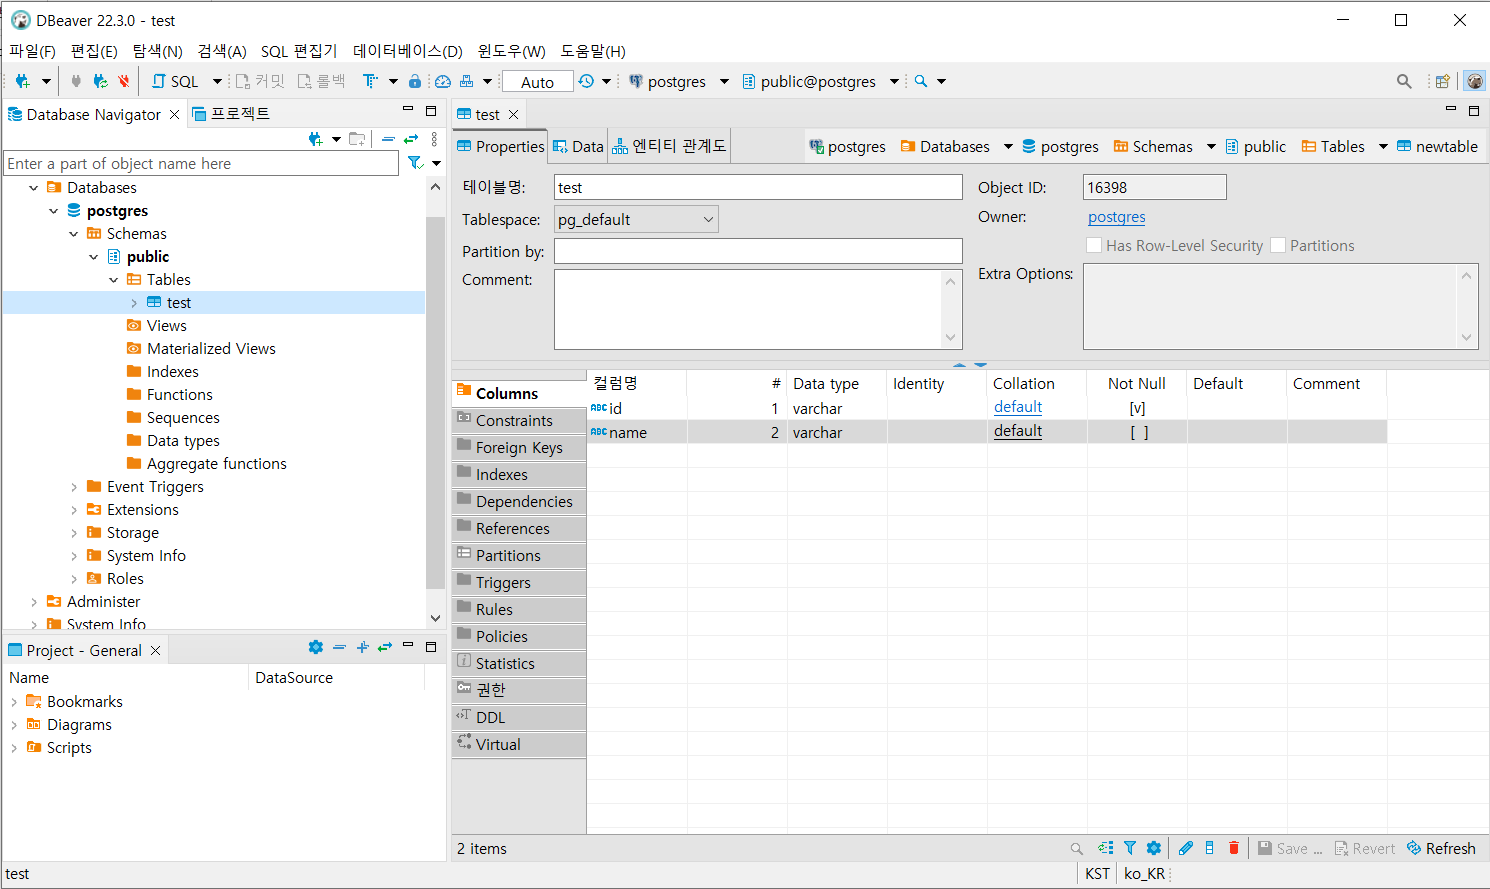Click the postgres owner link

[x=1116, y=217]
